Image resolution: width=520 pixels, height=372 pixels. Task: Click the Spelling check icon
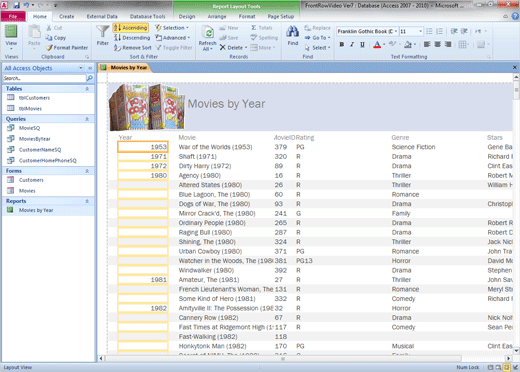(254, 38)
